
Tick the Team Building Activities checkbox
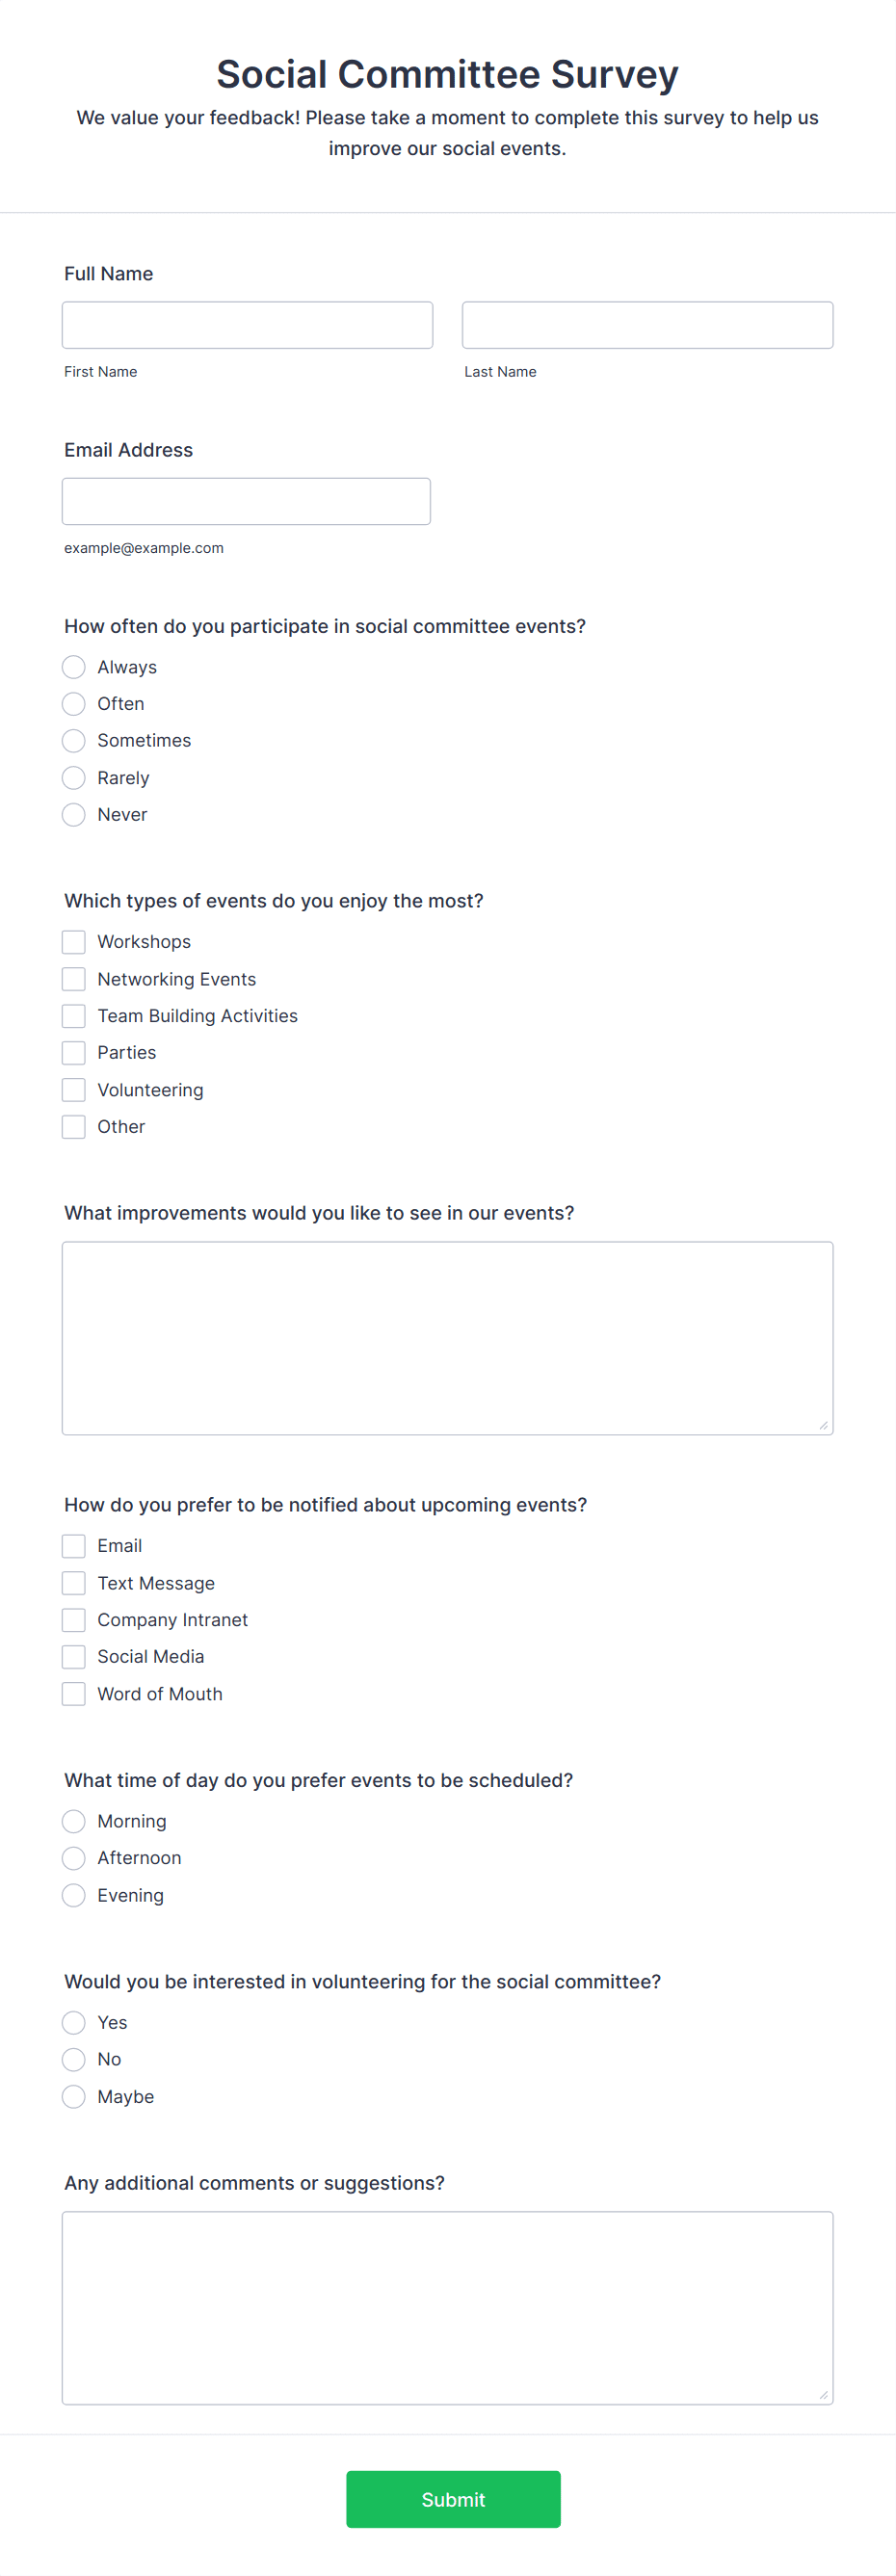[x=74, y=1016]
